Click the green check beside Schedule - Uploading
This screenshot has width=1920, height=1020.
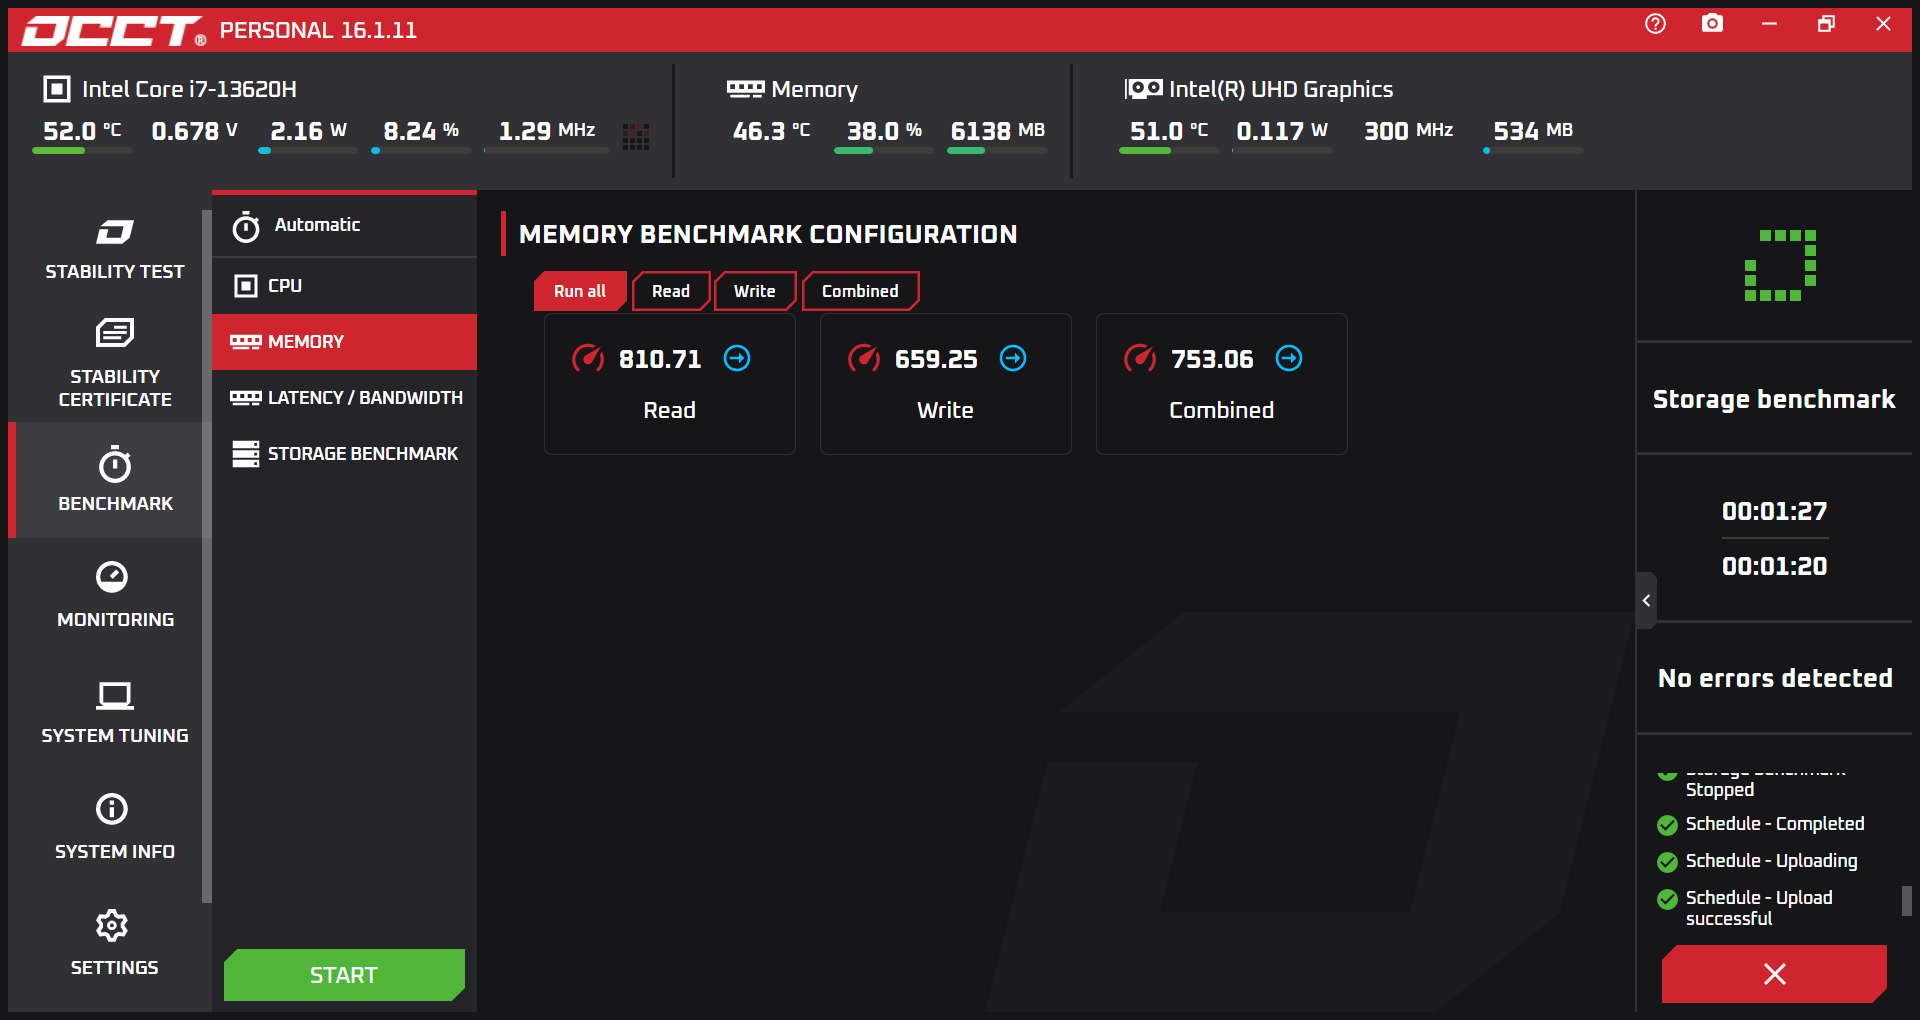point(1667,862)
